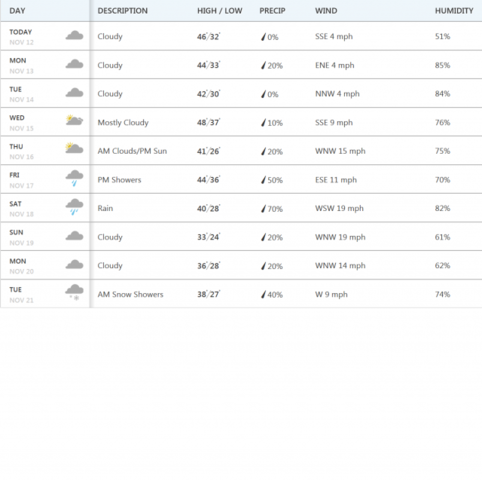Click the snow showers icon for Tue Nov 21
The image size is (482, 480).
tap(74, 293)
